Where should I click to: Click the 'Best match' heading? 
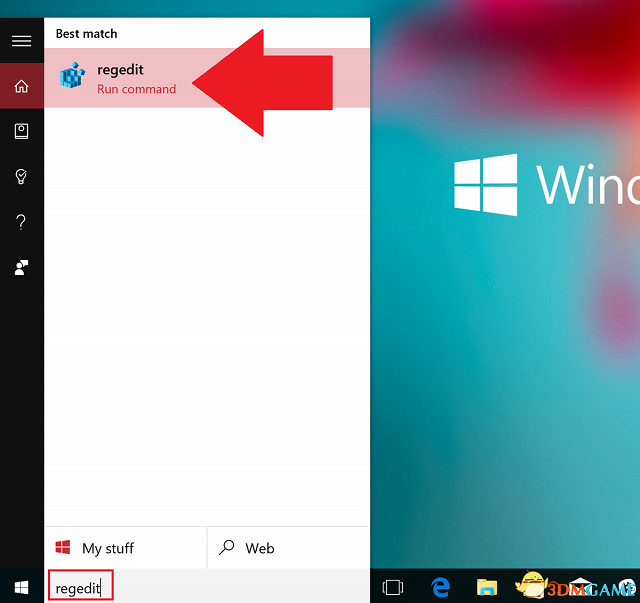point(86,34)
